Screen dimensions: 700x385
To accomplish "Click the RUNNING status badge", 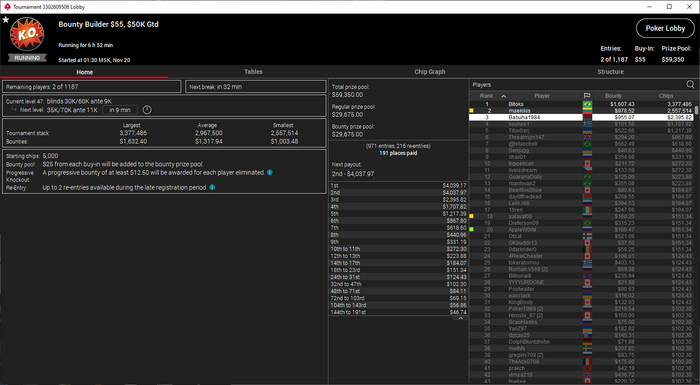I will (x=27, y=58).
